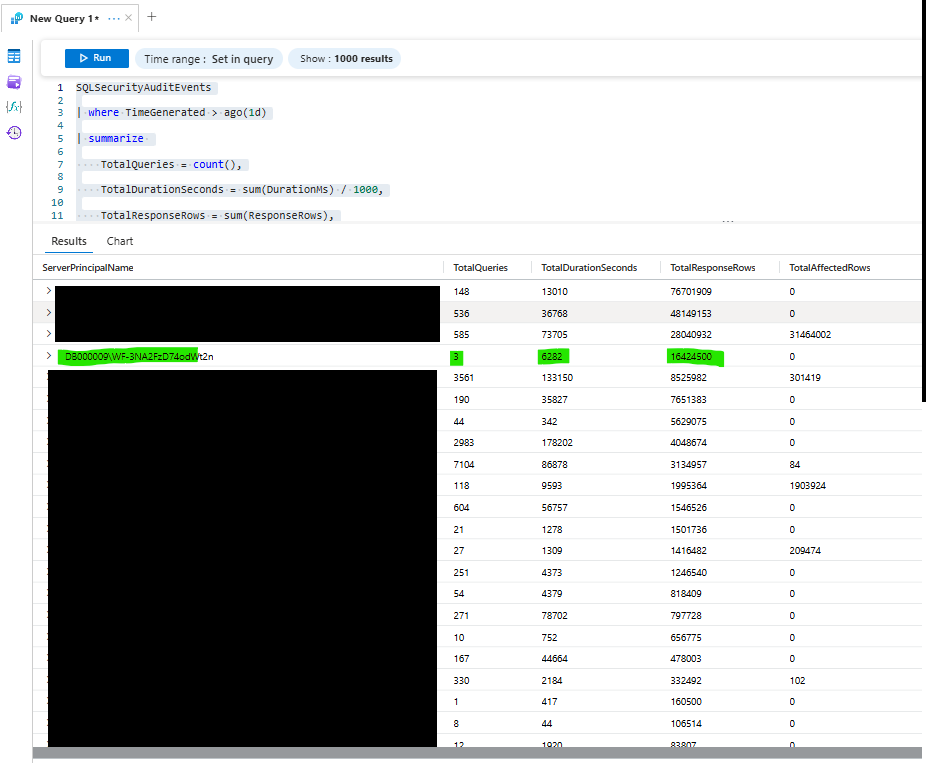Switch to the Results tab
The width and height of the screenshot is (926, 763).
point(69,241)
